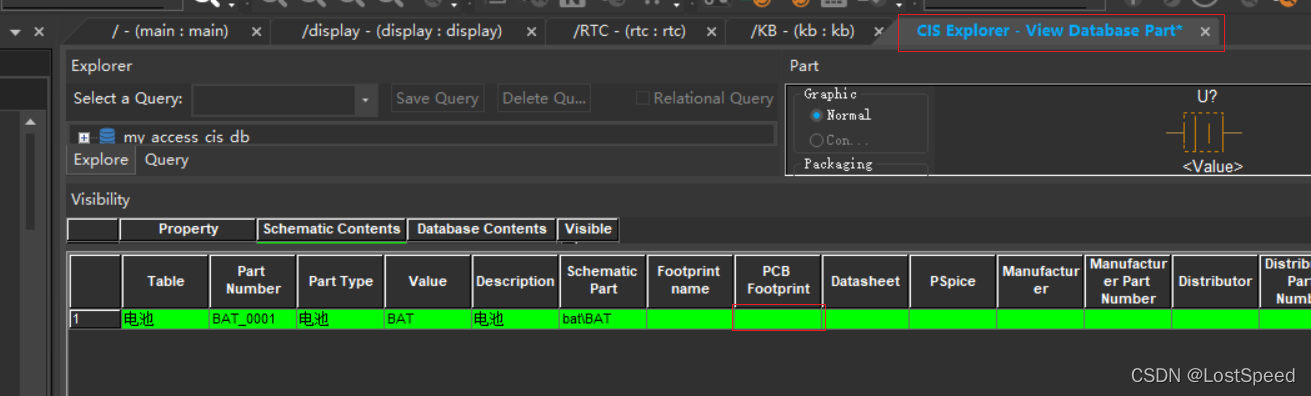Open the /display - (display : display) tab
This screenshot has height=396, width=1311.
402,31
